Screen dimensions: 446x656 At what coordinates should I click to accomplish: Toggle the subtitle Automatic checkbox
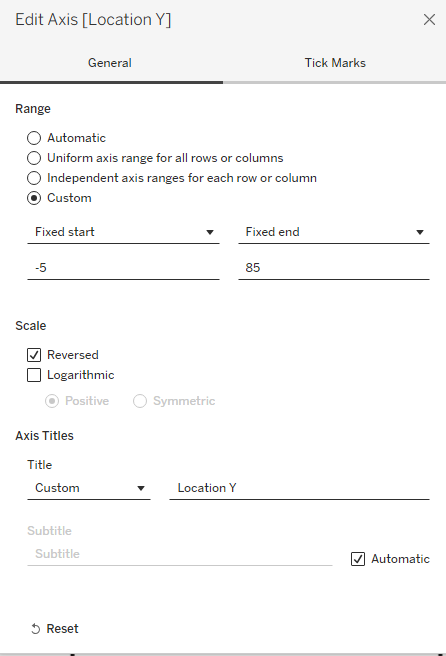pos(358,559)
